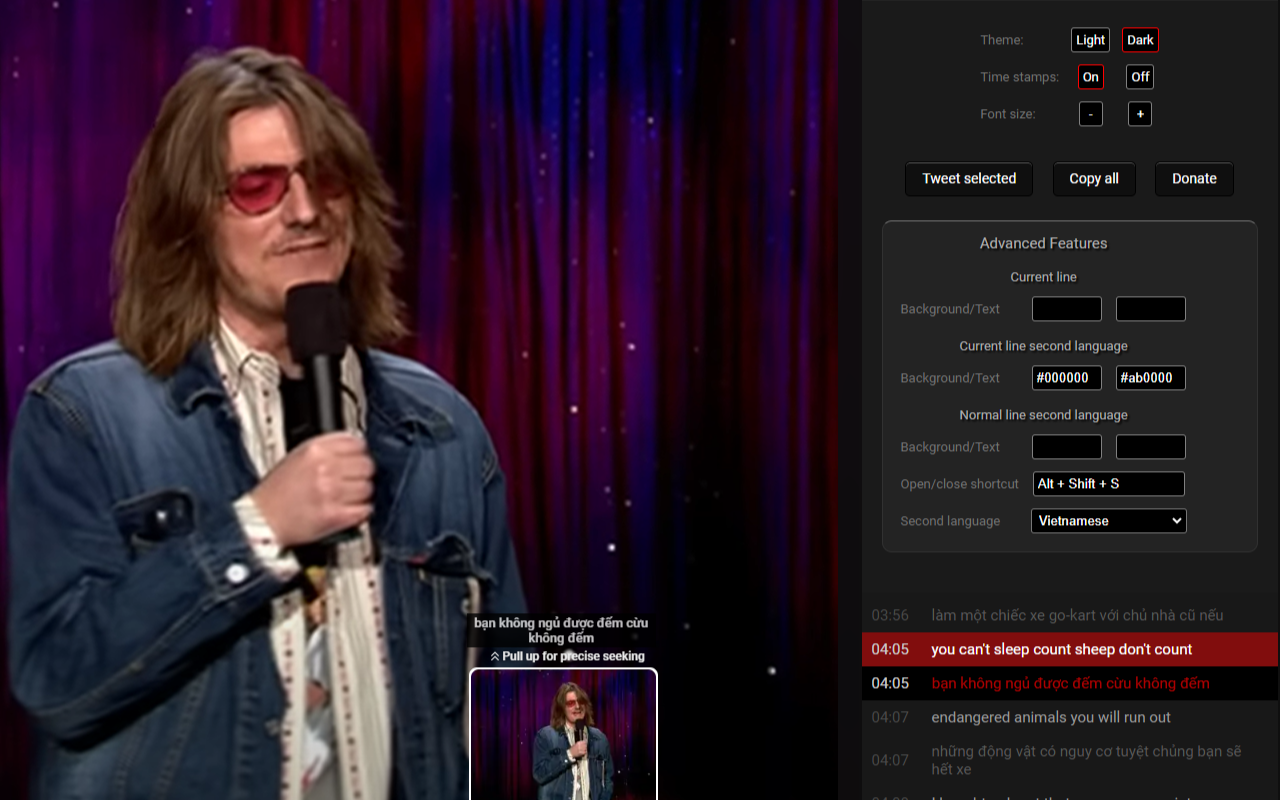Open the Donate page
Screen dimensions: 1280x800
(x=1194, y=179)
